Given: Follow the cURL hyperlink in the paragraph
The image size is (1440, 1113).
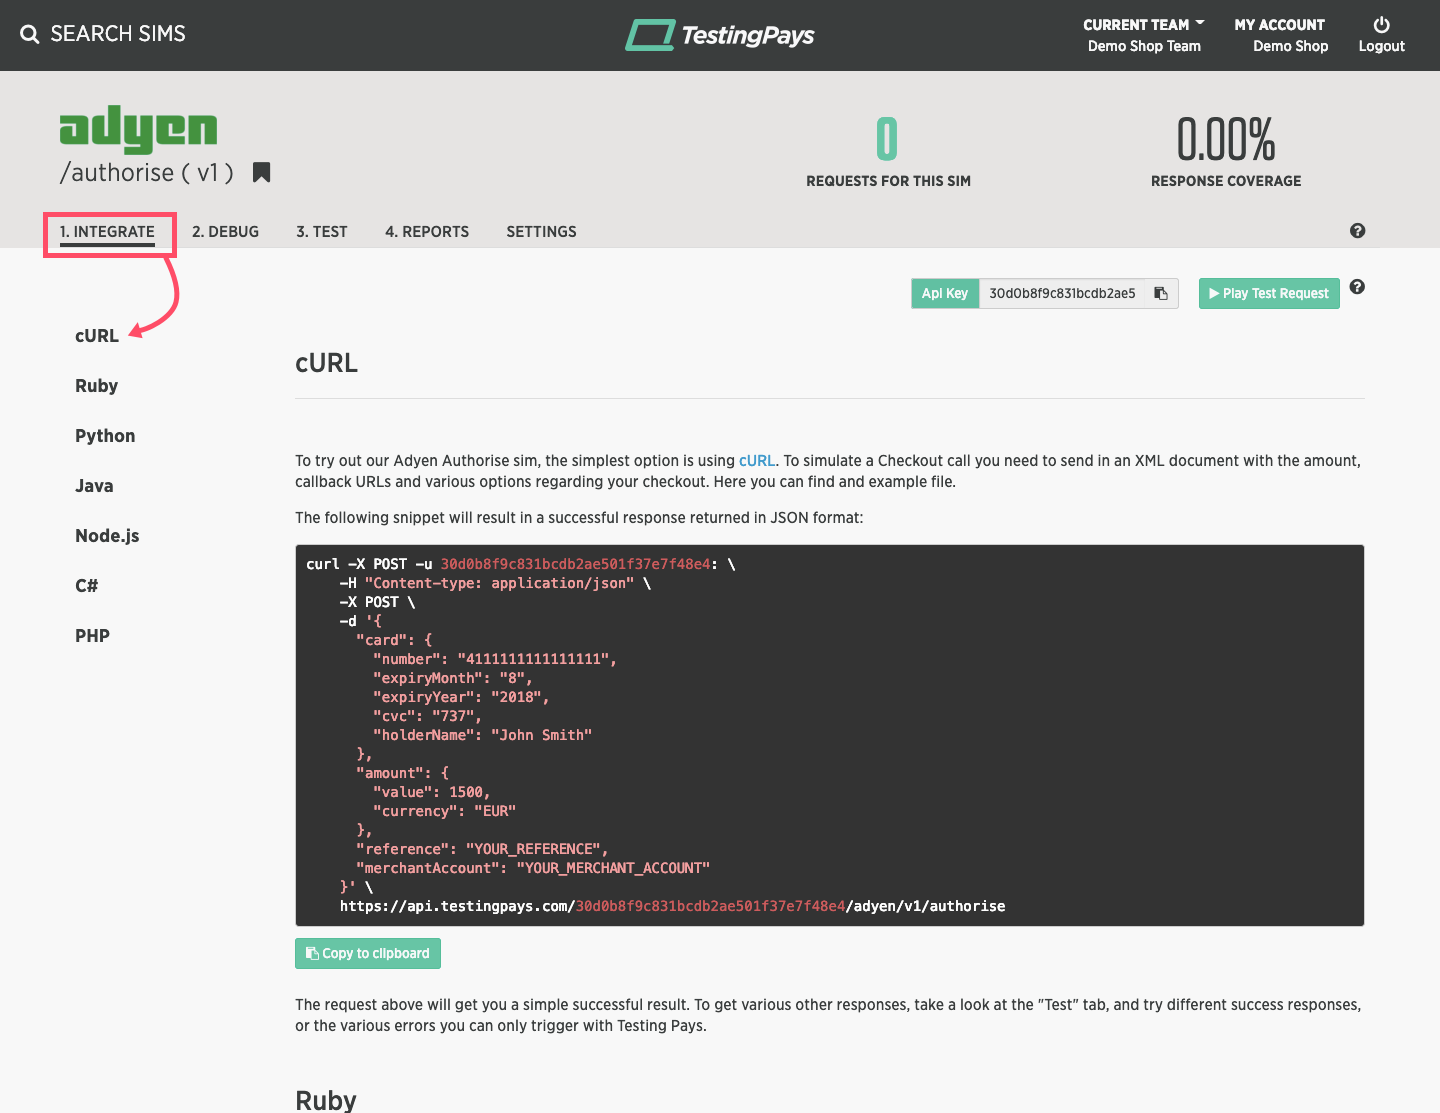Looking at the screenshot, I should (x=757, y=461).
